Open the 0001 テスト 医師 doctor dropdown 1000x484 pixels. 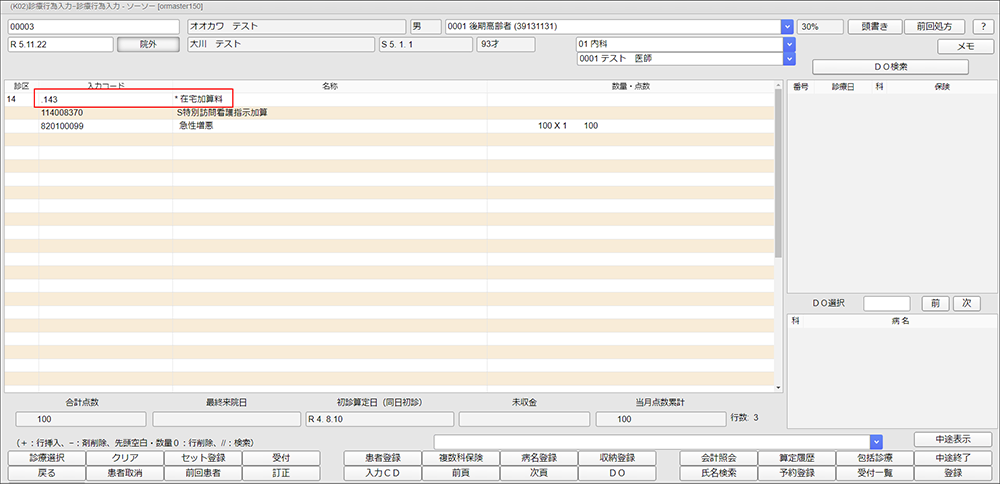pyautogui.click(x=788, y=59)
